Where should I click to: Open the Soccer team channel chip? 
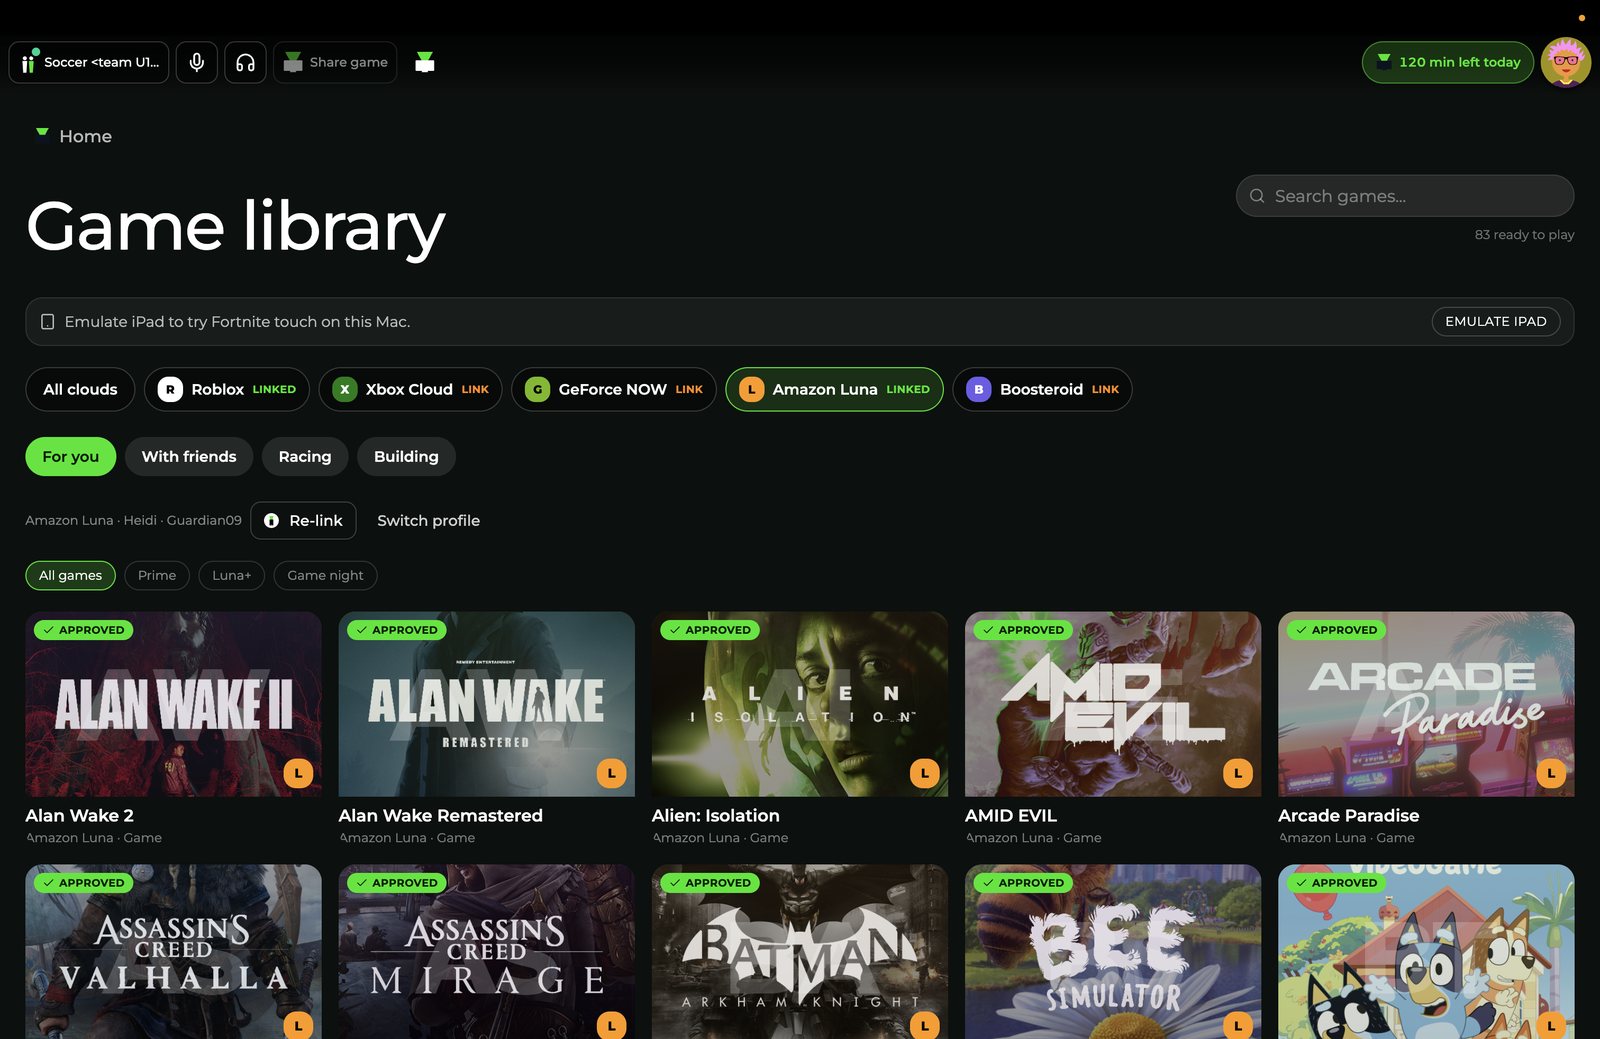coord(89,62)
